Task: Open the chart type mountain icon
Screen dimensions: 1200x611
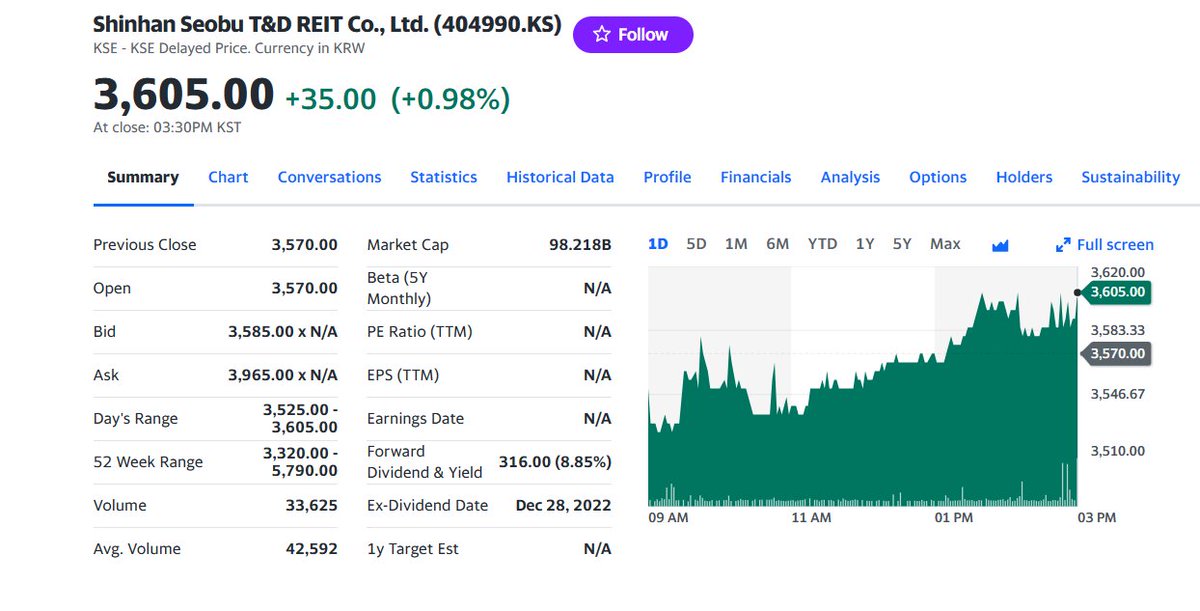Action: [x=1000, y=245]
